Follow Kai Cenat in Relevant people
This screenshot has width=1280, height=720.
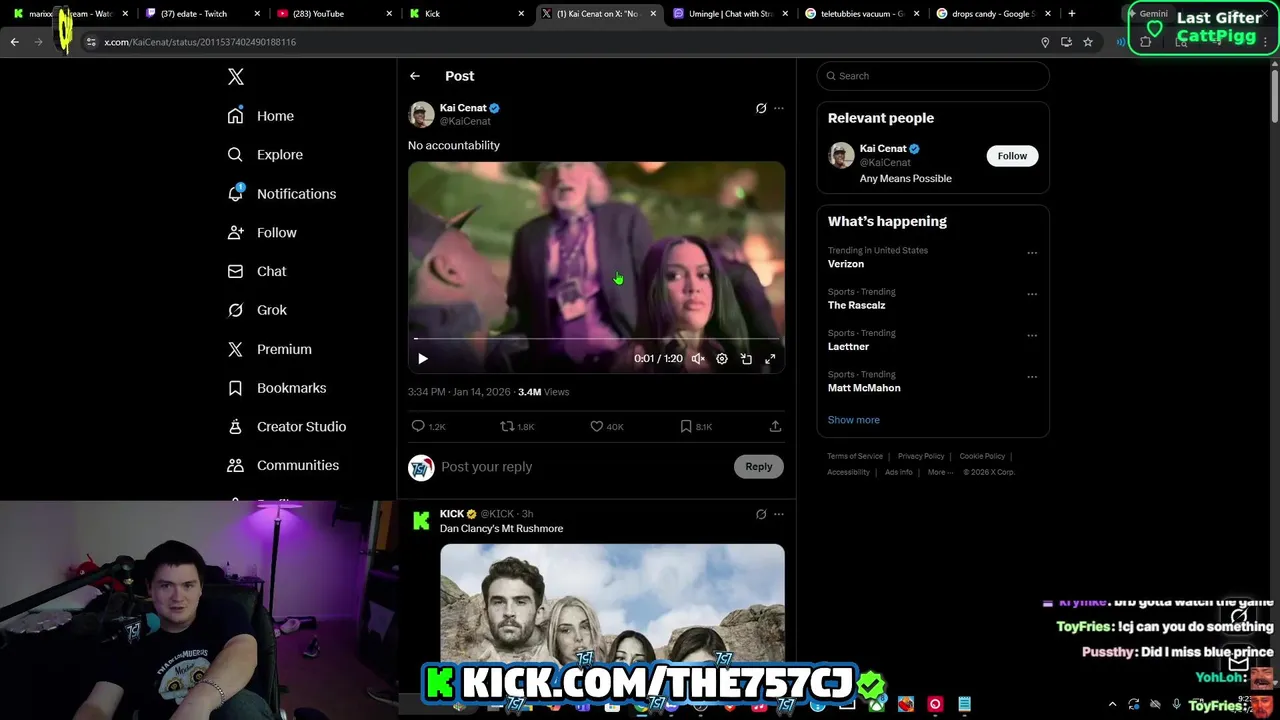(x=1012, y=156)
